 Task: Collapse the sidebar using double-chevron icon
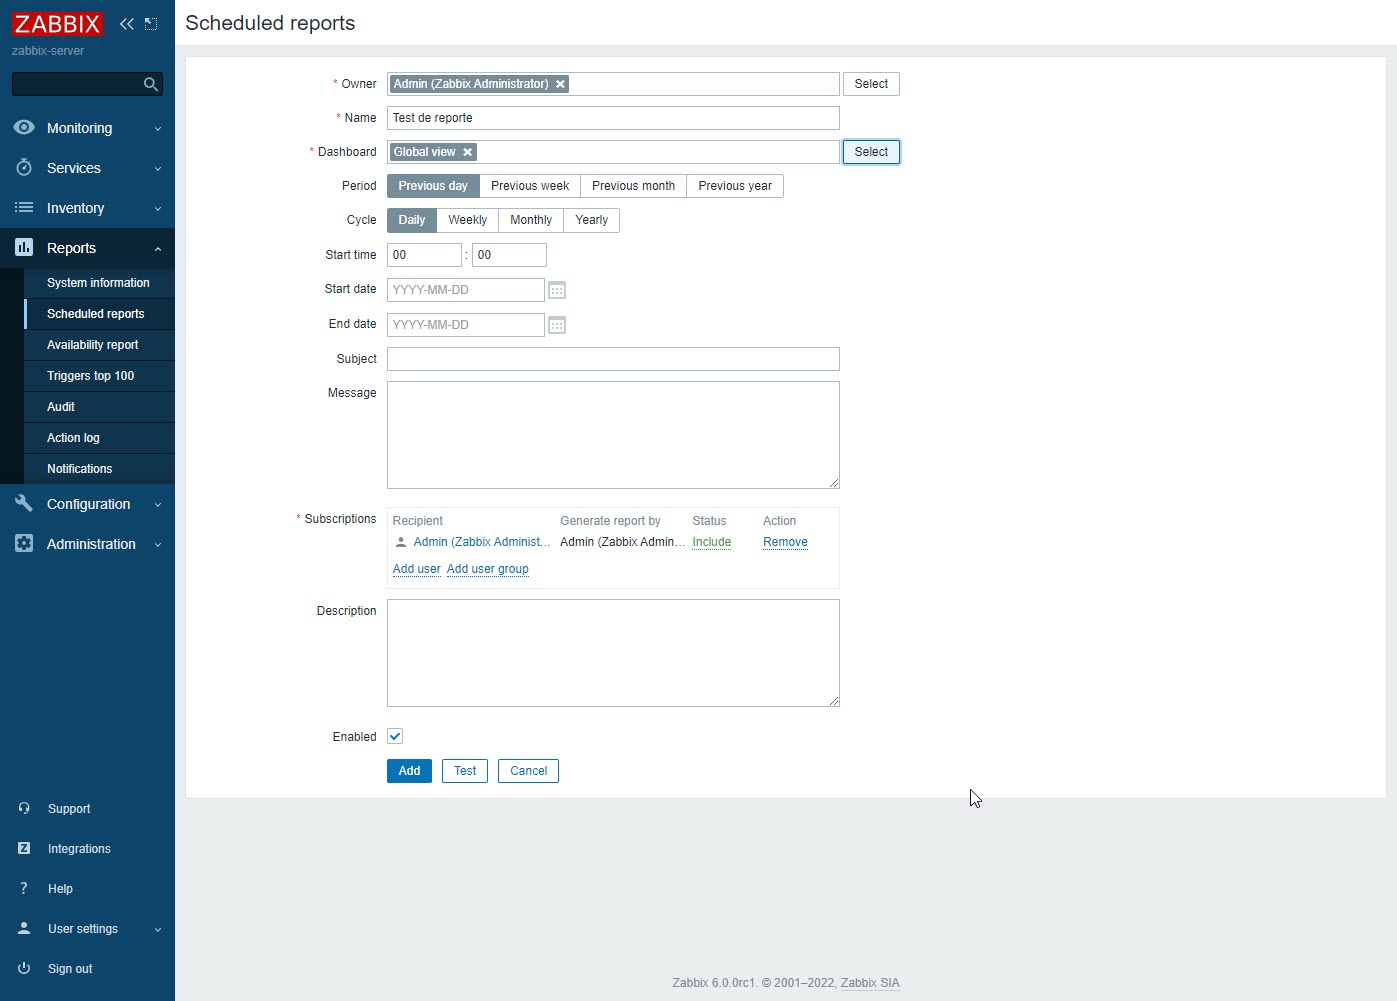pyautogui.click(x=127, y=24)
